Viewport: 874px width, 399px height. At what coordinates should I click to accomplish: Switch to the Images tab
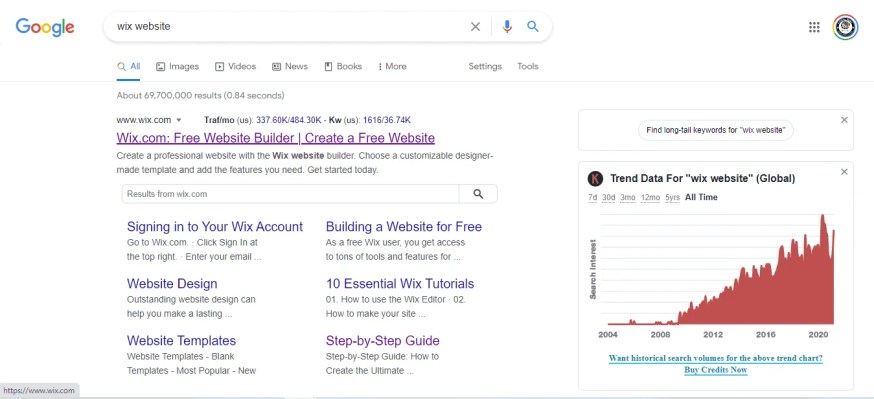click(177, 66)
